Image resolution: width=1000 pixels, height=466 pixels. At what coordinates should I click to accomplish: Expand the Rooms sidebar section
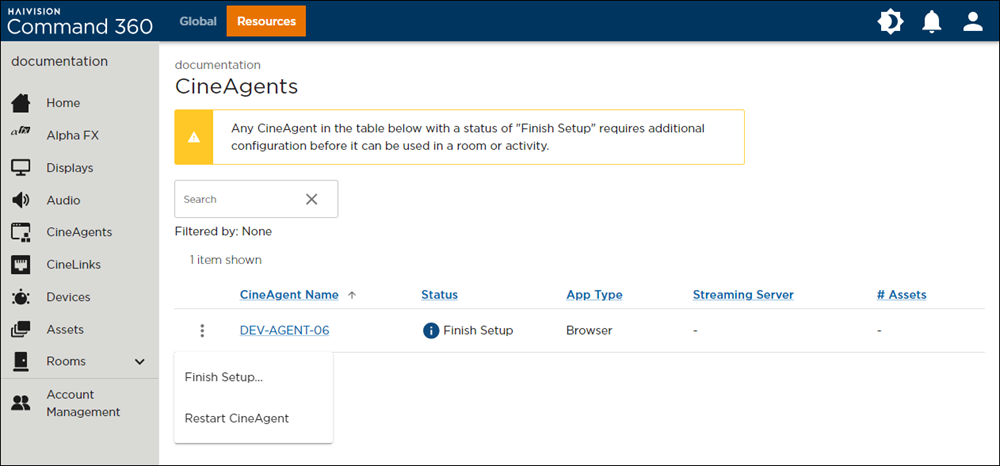pyautogui.click(x=140, y=362)
